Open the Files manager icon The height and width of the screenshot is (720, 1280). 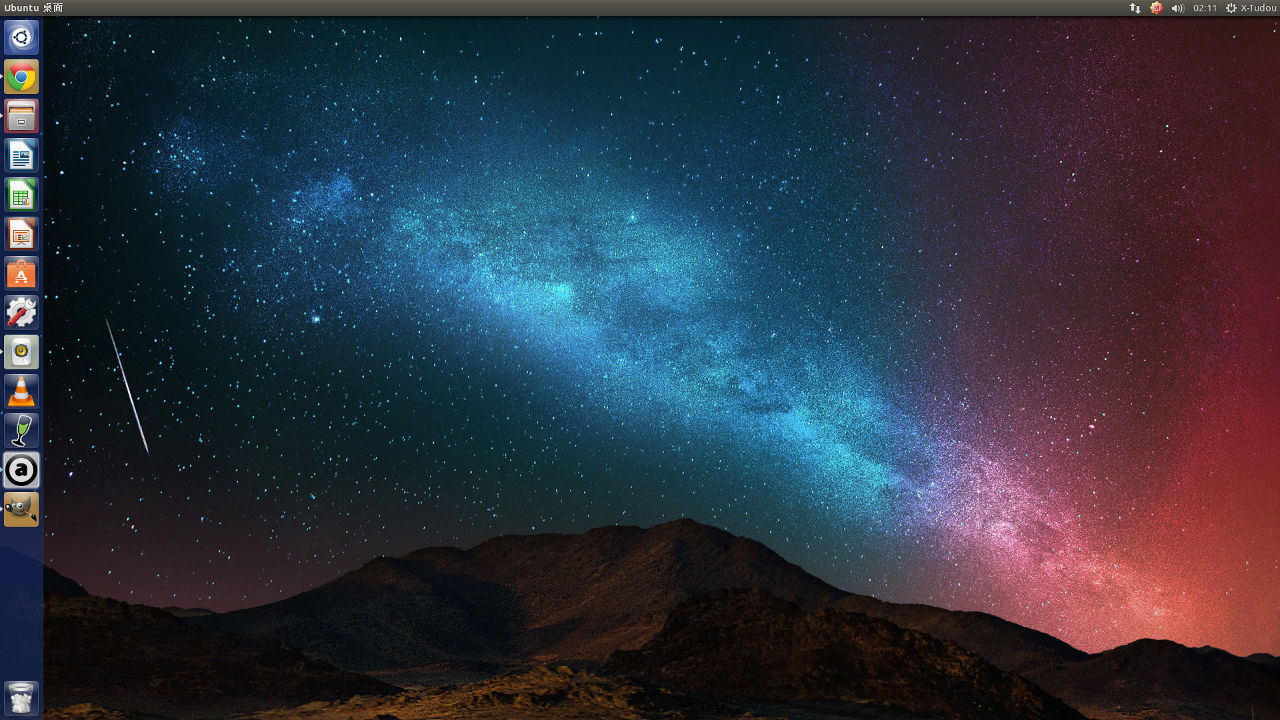click(21, 117)
